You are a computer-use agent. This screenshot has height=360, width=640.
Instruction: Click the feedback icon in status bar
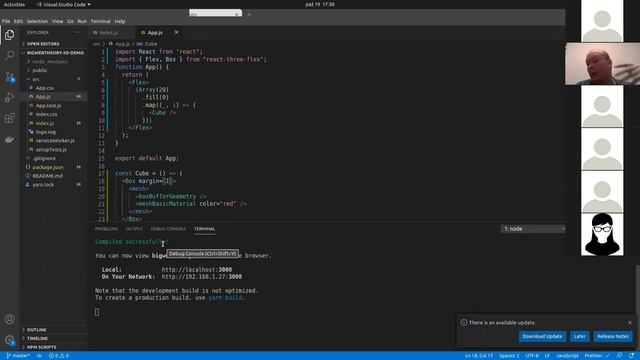coord(619,356)
